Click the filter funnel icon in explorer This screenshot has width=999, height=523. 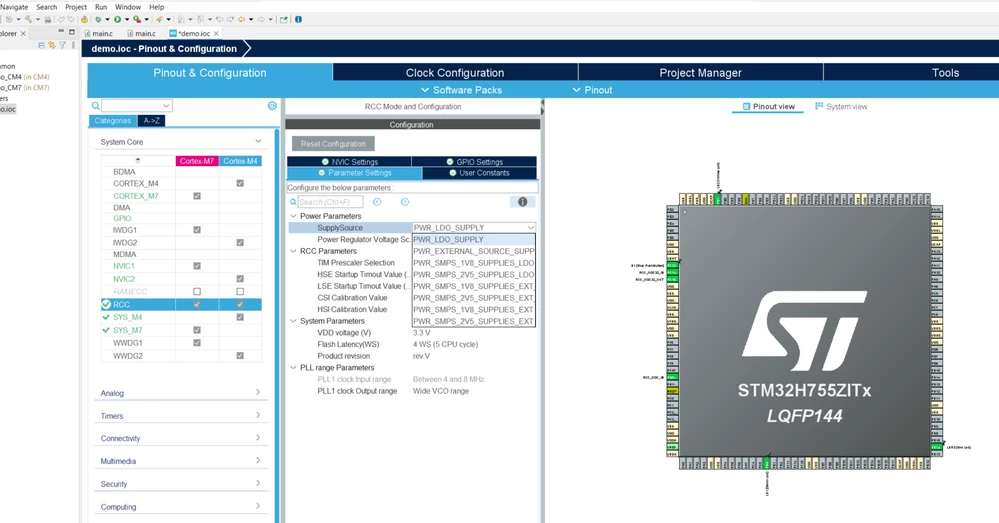point(62,45)
